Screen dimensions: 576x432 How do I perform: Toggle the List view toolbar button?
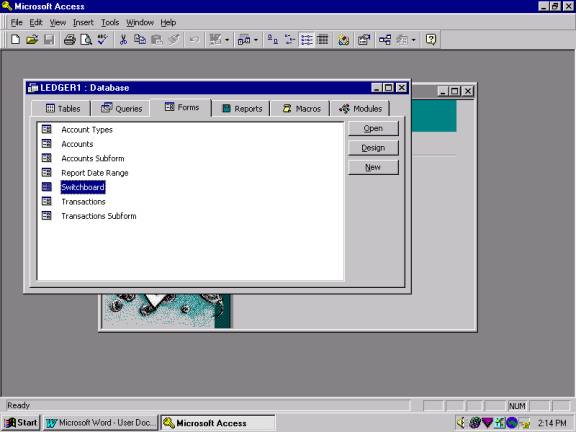(306, 39)
